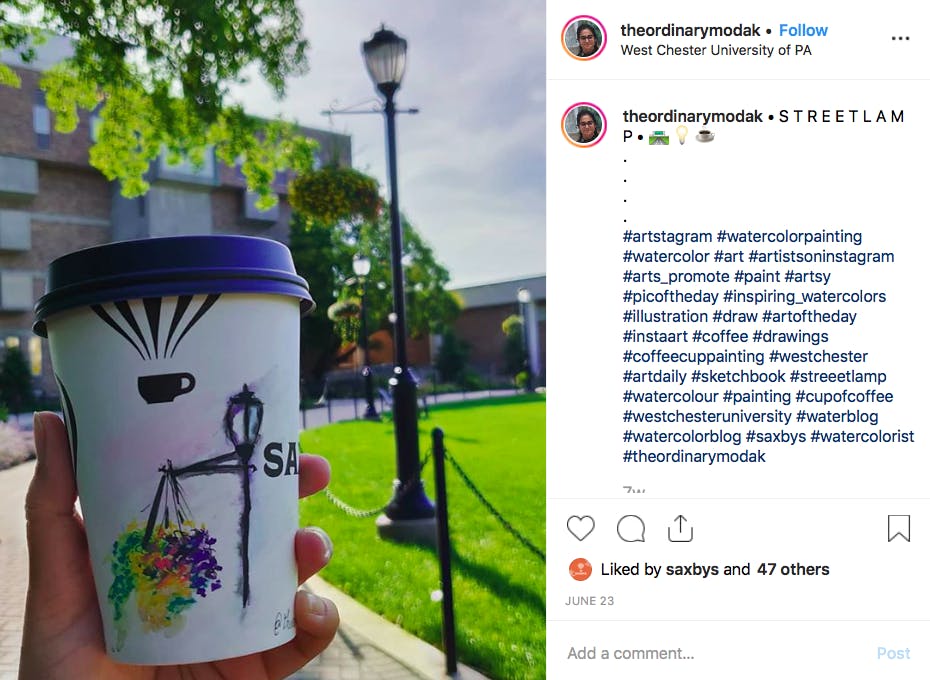Save post with bookmark icon

coord(899,528)
